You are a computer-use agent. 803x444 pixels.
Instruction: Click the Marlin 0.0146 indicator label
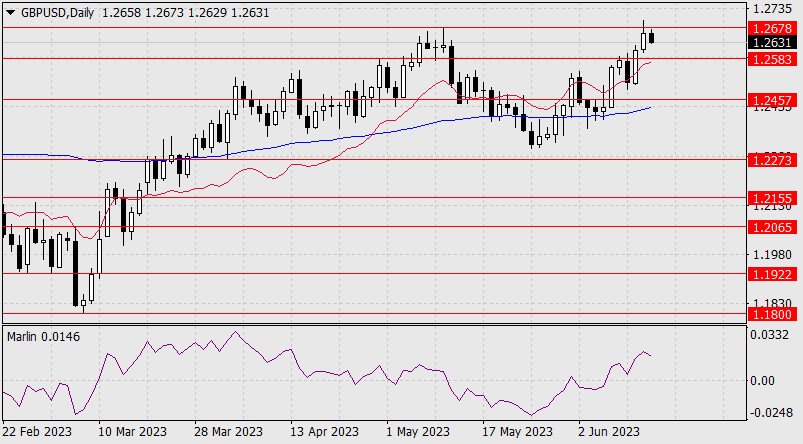click(x=44, y=336)
